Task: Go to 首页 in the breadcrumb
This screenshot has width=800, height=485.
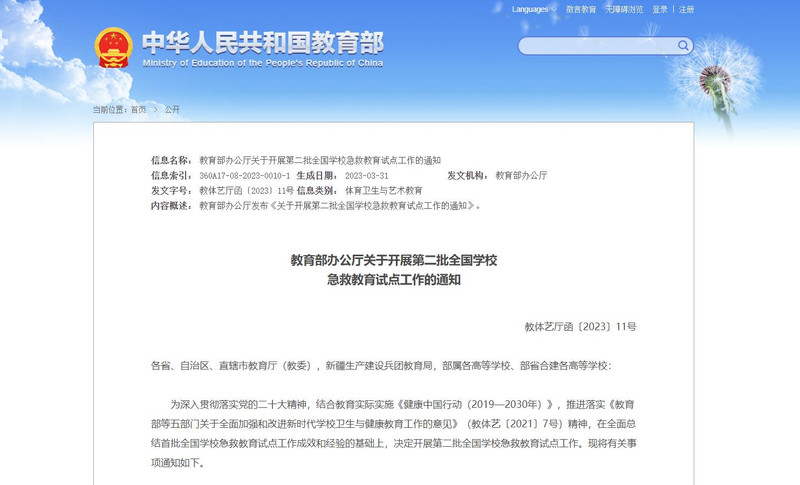Action: pyautogui.click(x=138, y=109)
